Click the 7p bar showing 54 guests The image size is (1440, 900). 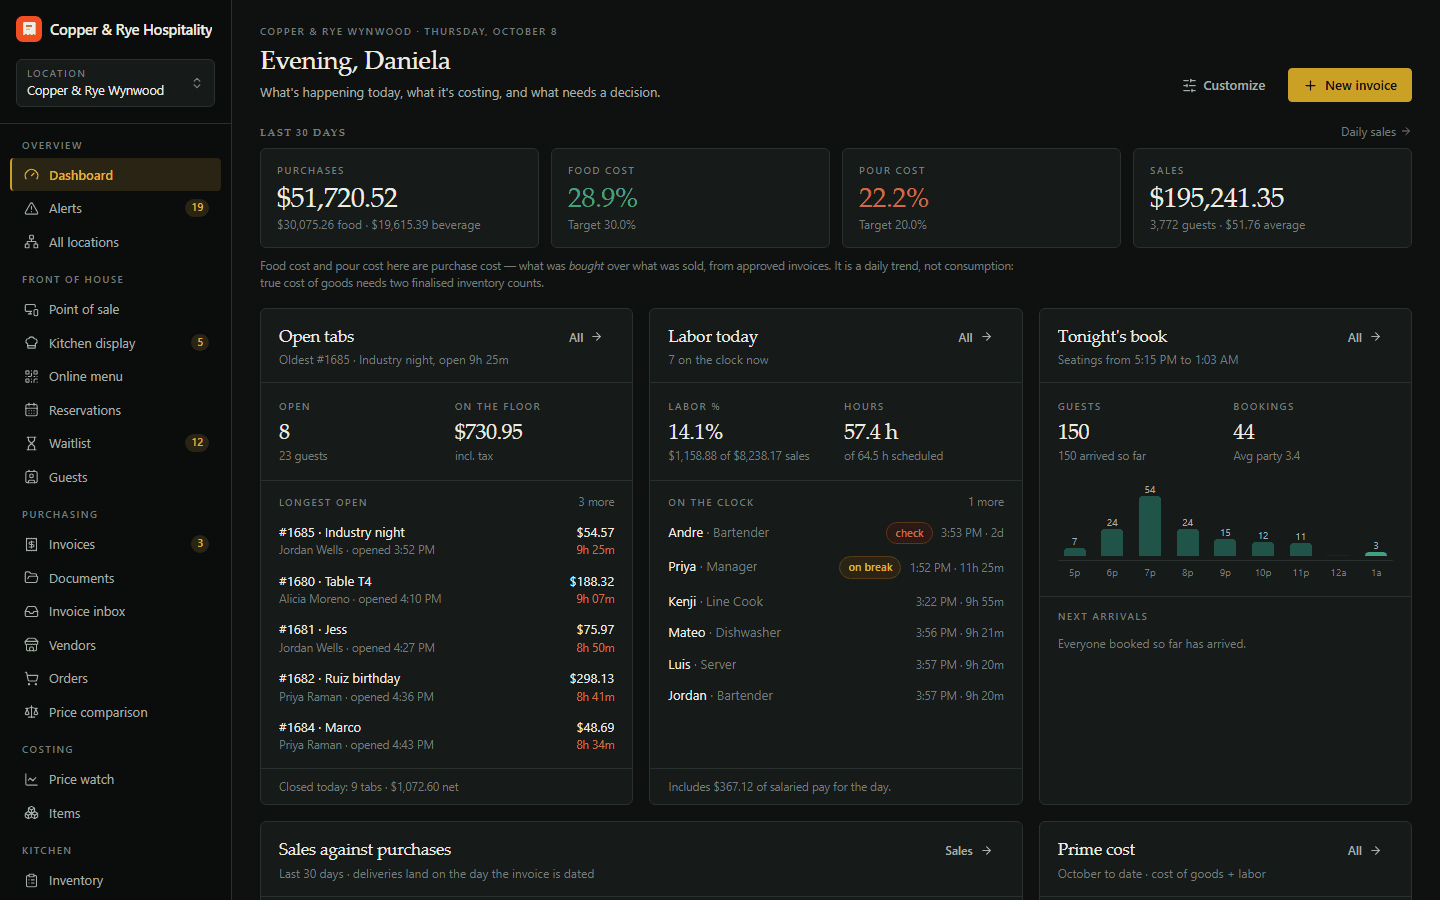click(x=1150, y=526)
